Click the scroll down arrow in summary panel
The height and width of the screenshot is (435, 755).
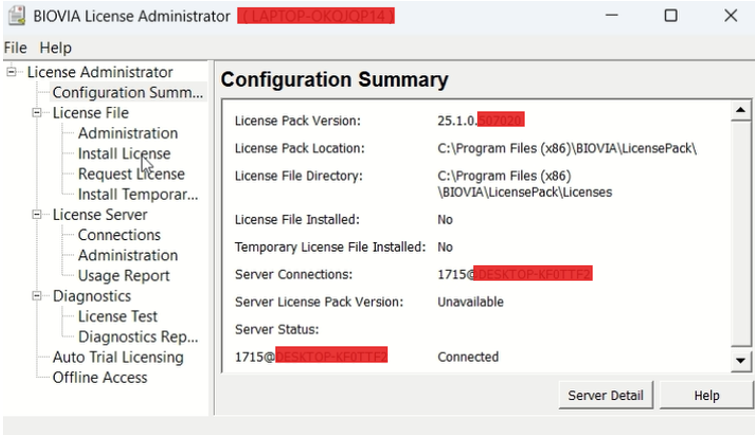tap(741, 359)
